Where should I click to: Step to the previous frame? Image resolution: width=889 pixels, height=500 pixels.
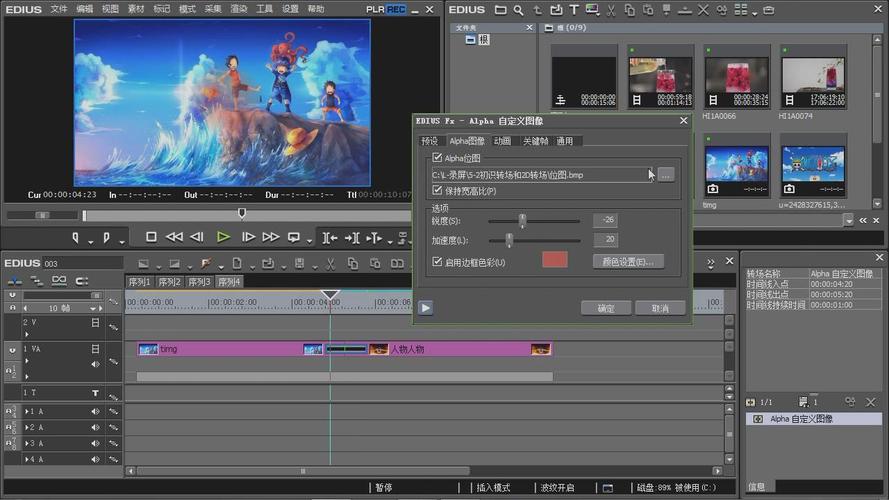[197, 237]
